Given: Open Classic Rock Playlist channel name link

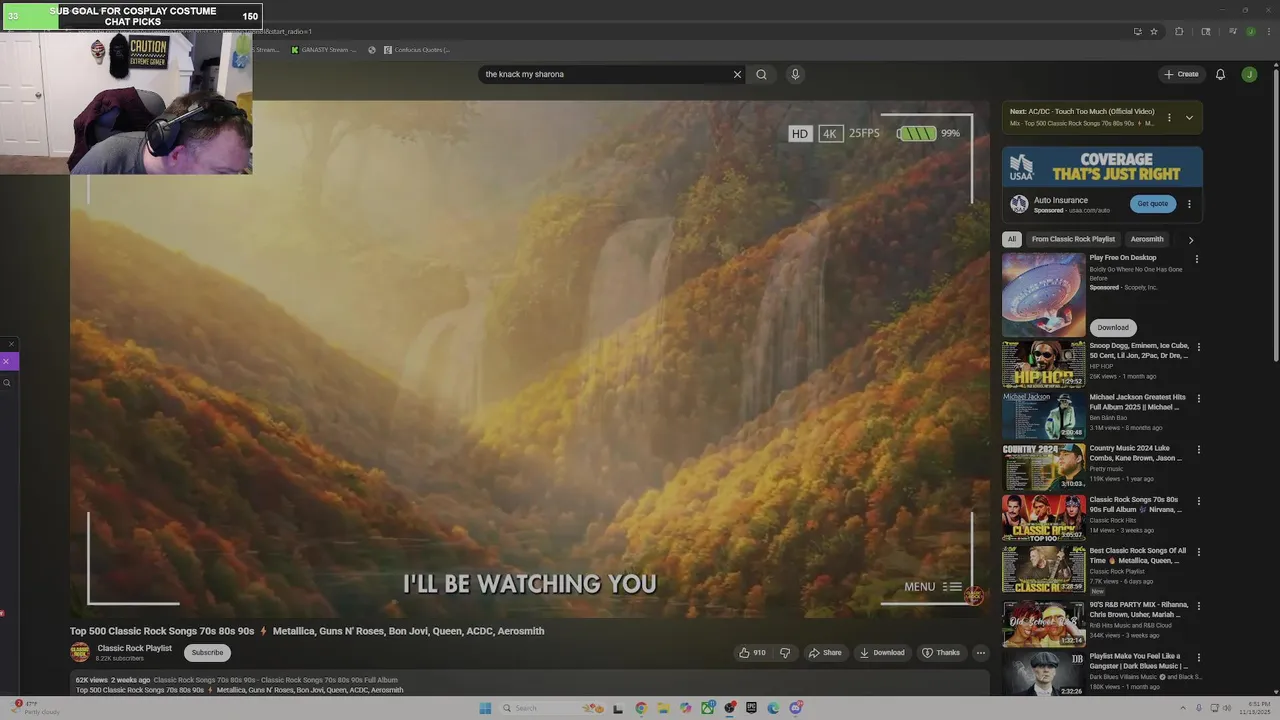Looking at the screenshot, I should click(x=135, y=648).
